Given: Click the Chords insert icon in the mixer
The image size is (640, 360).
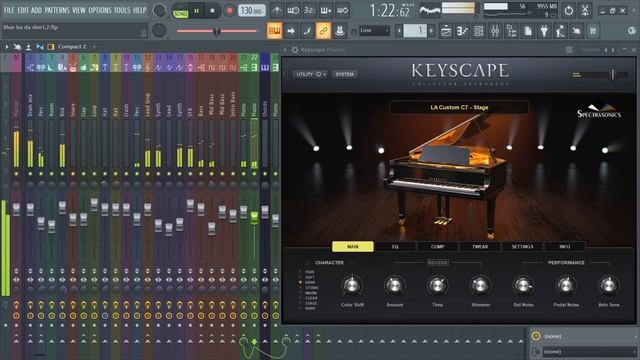Looking at the screenshot, I should pyautogui.click(x=264, y=67).
